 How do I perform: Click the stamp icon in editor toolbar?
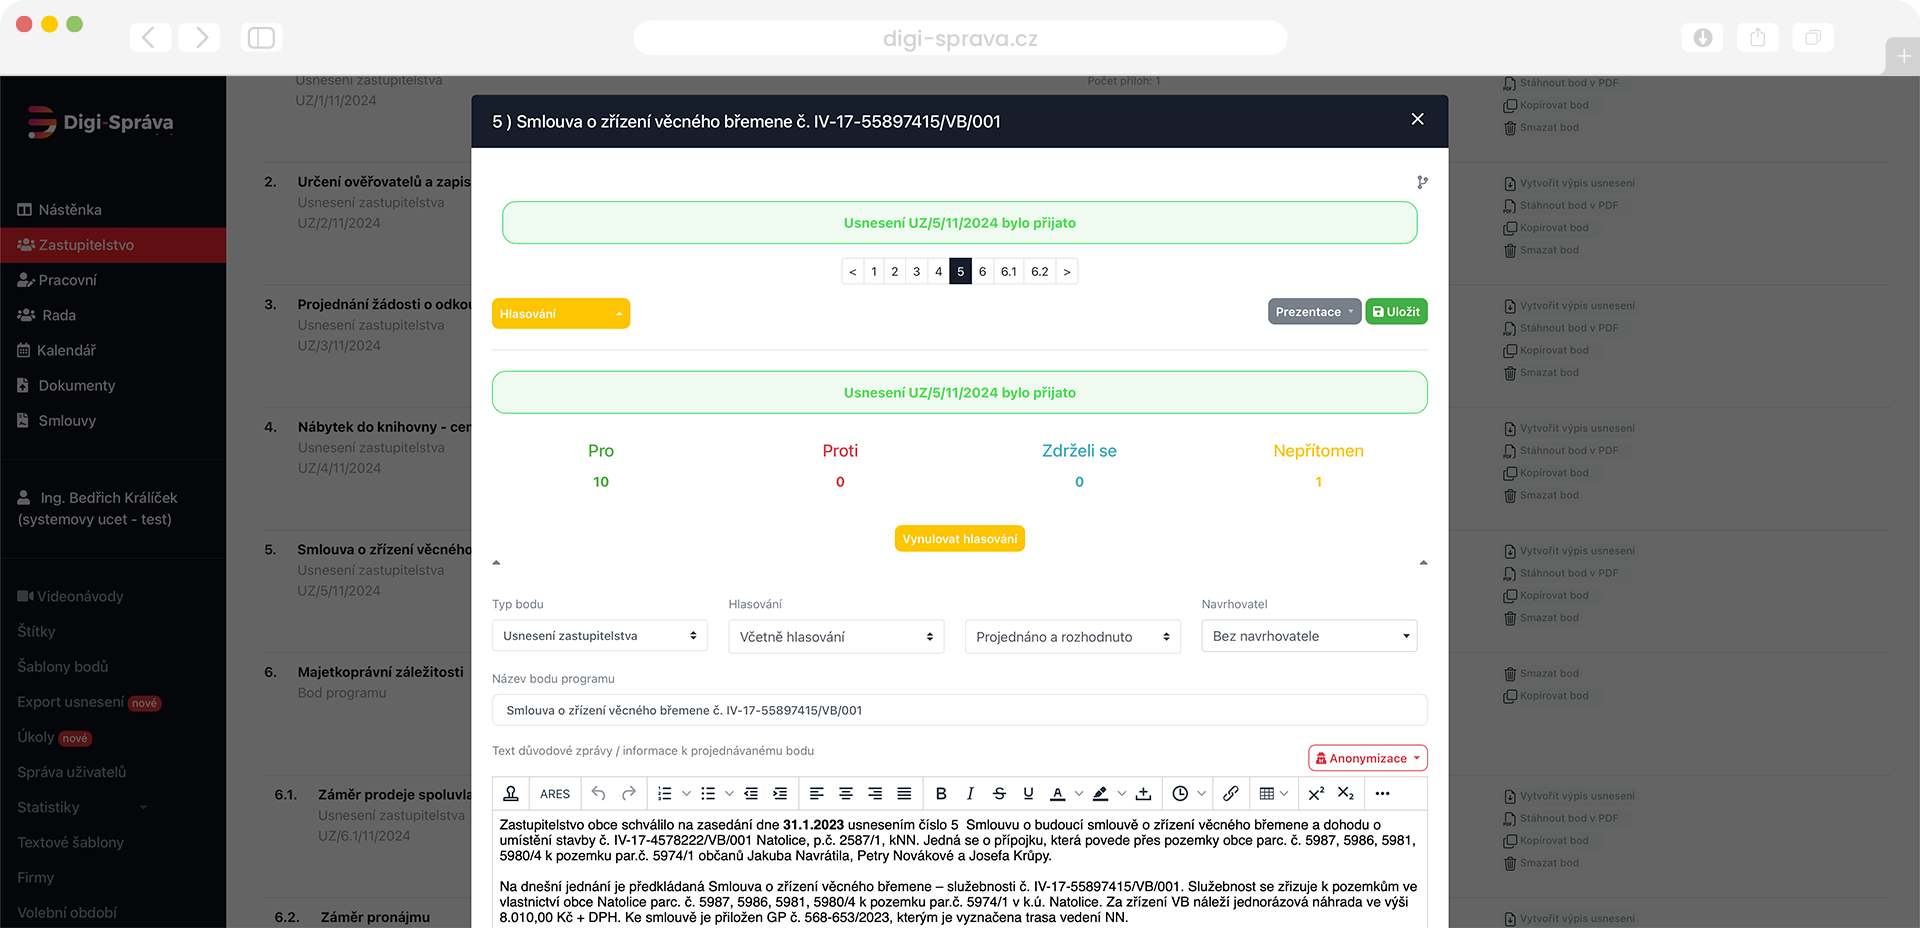(511, 794)
